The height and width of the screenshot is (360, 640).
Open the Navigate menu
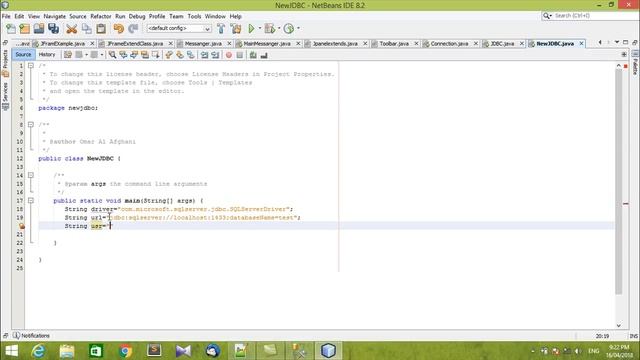pyautogui.click(x=55, y=16)
